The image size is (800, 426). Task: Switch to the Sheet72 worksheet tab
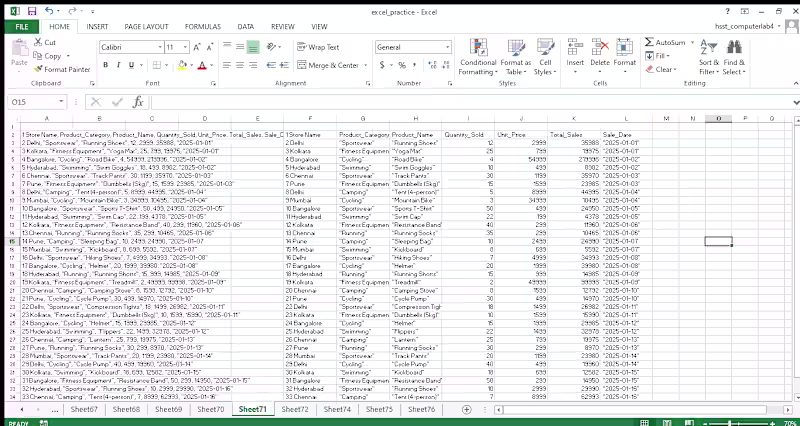[294, 409]
